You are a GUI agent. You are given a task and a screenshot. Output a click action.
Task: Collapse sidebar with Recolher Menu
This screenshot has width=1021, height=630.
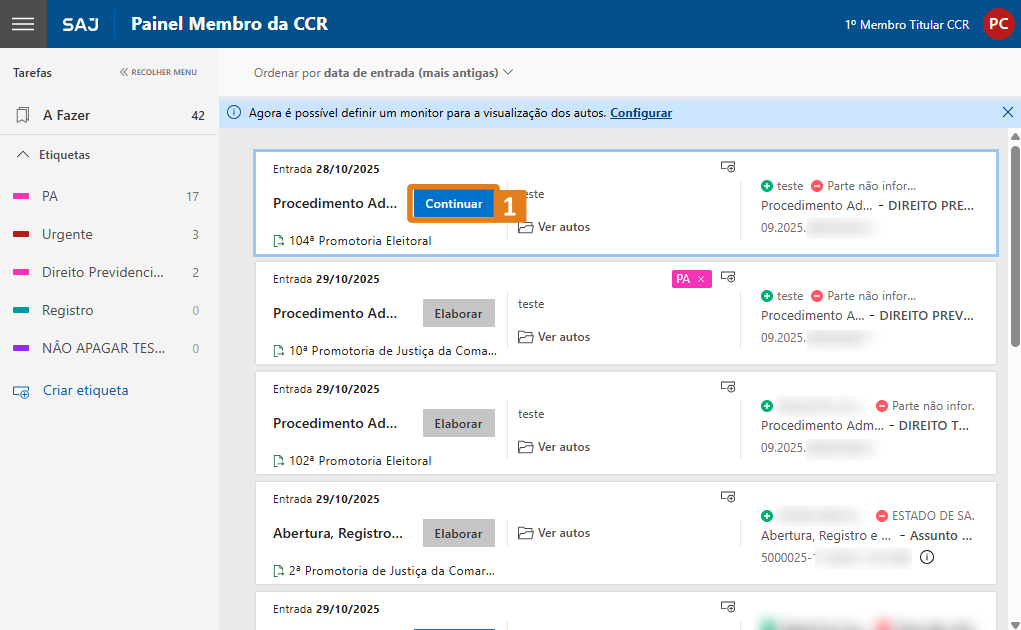click(x=158, y=72)
